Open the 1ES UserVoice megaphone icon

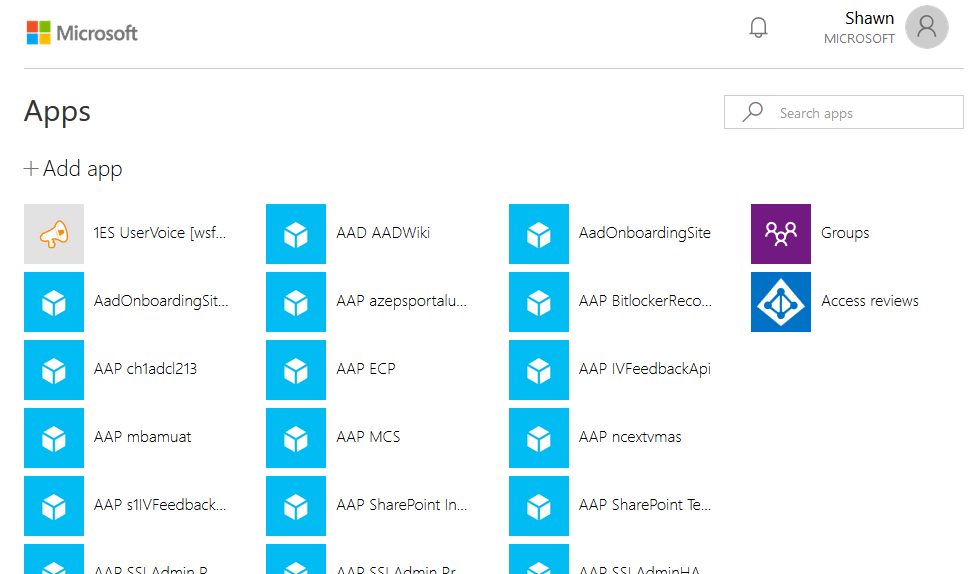coord(54,234)
